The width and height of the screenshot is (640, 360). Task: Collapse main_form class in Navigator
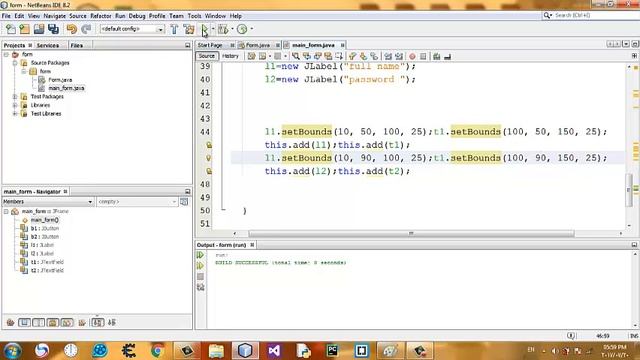click(x=6, y=211)
